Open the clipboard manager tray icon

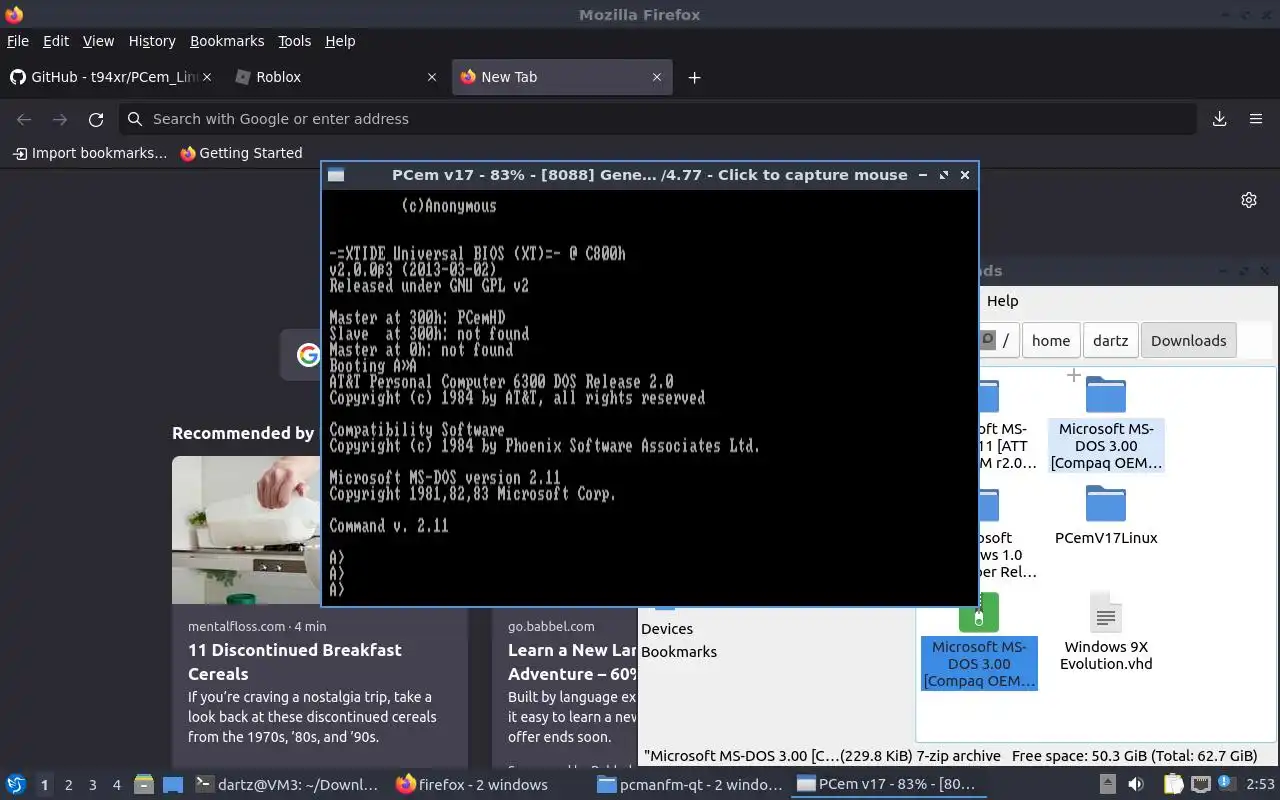[x=1173, y=785]
